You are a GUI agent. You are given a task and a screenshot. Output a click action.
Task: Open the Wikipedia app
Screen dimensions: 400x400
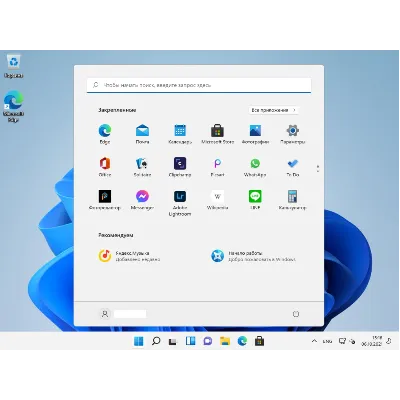click(217, 200)
